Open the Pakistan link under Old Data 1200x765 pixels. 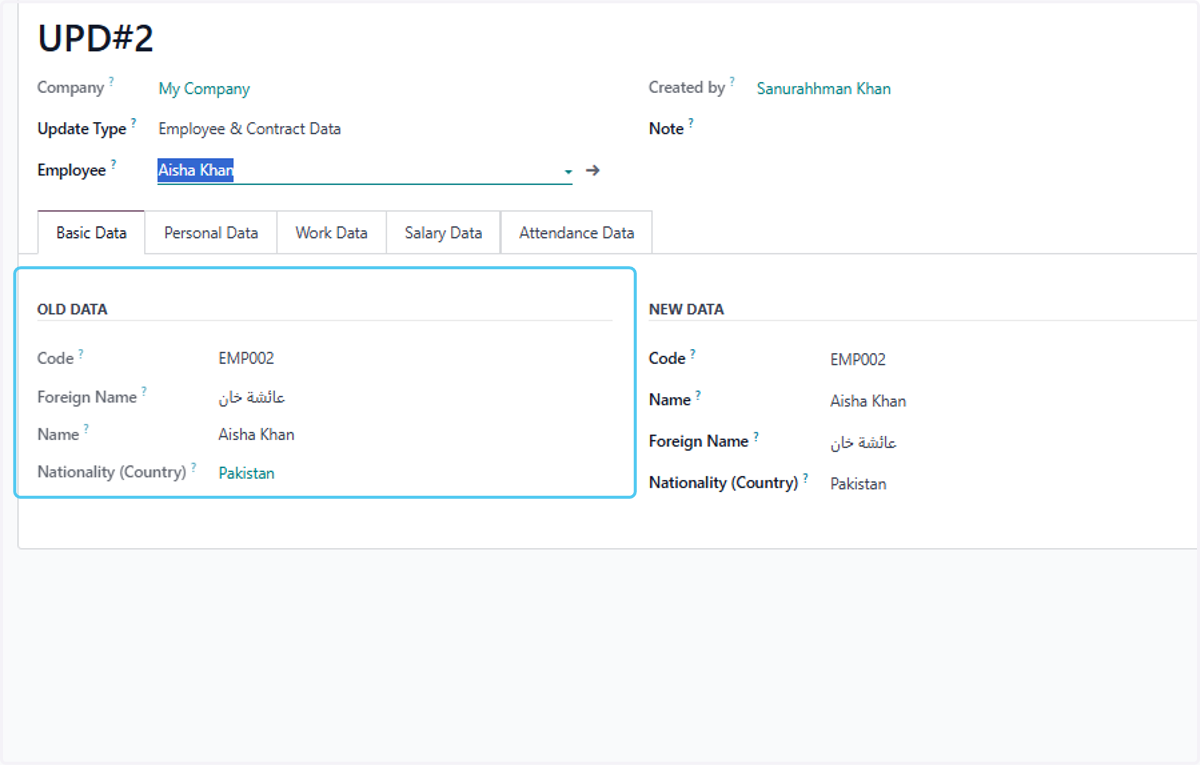pyautogui.click(x=246, y=473)
